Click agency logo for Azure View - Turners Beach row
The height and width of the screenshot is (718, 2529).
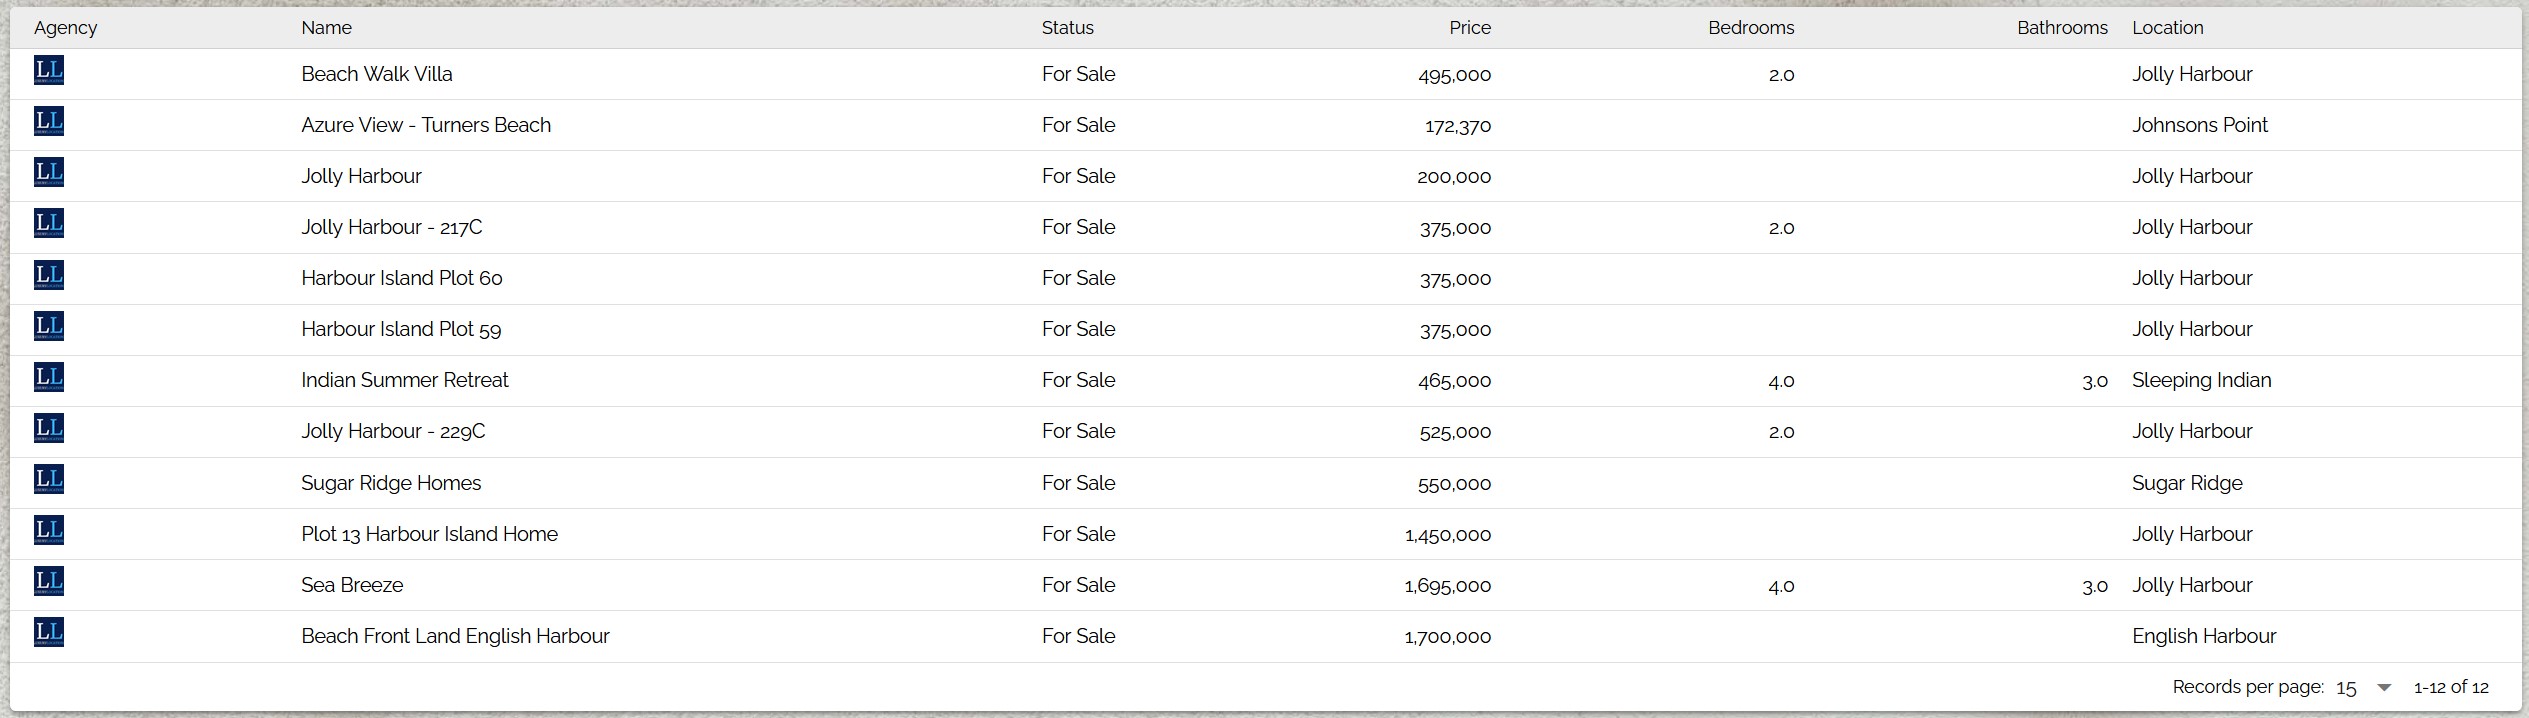(x=48, y=122)
